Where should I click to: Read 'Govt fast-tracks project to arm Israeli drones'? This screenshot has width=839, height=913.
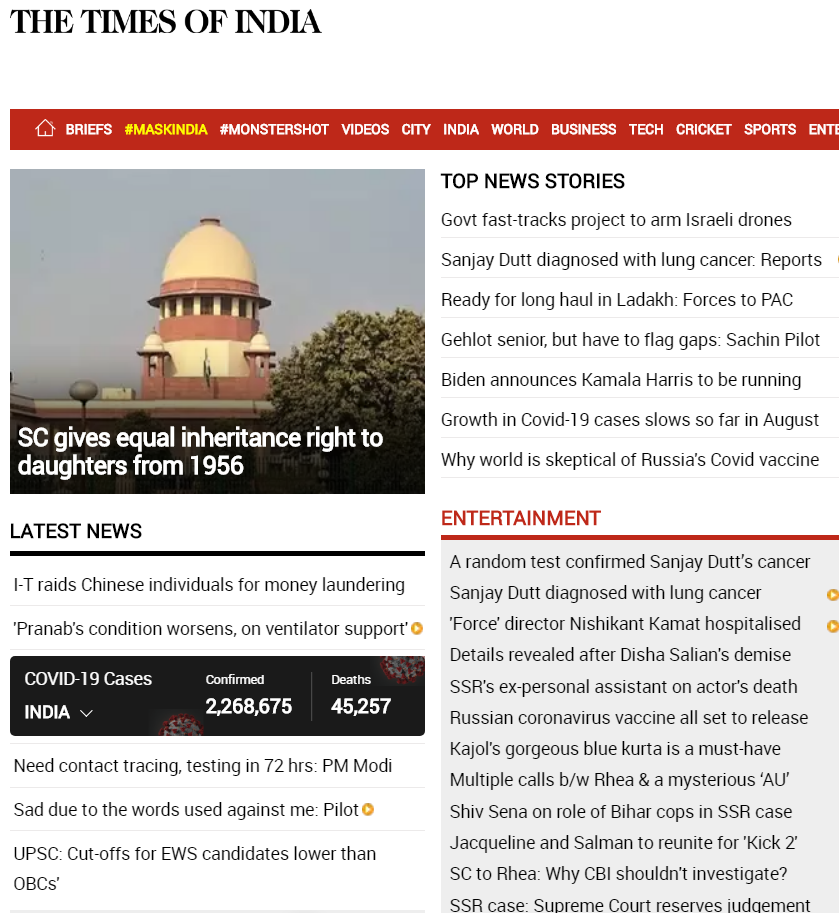(616, 220)
